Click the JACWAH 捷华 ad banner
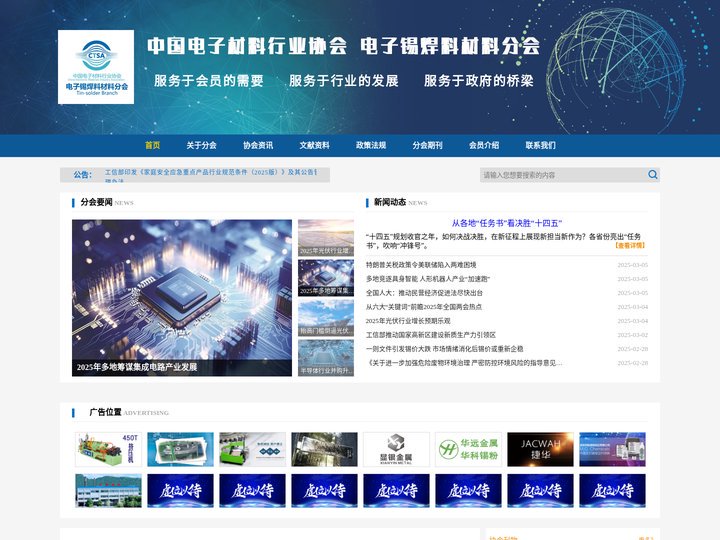Image resolution: width=720 pixels, height=540 pixels. [540, 449]
